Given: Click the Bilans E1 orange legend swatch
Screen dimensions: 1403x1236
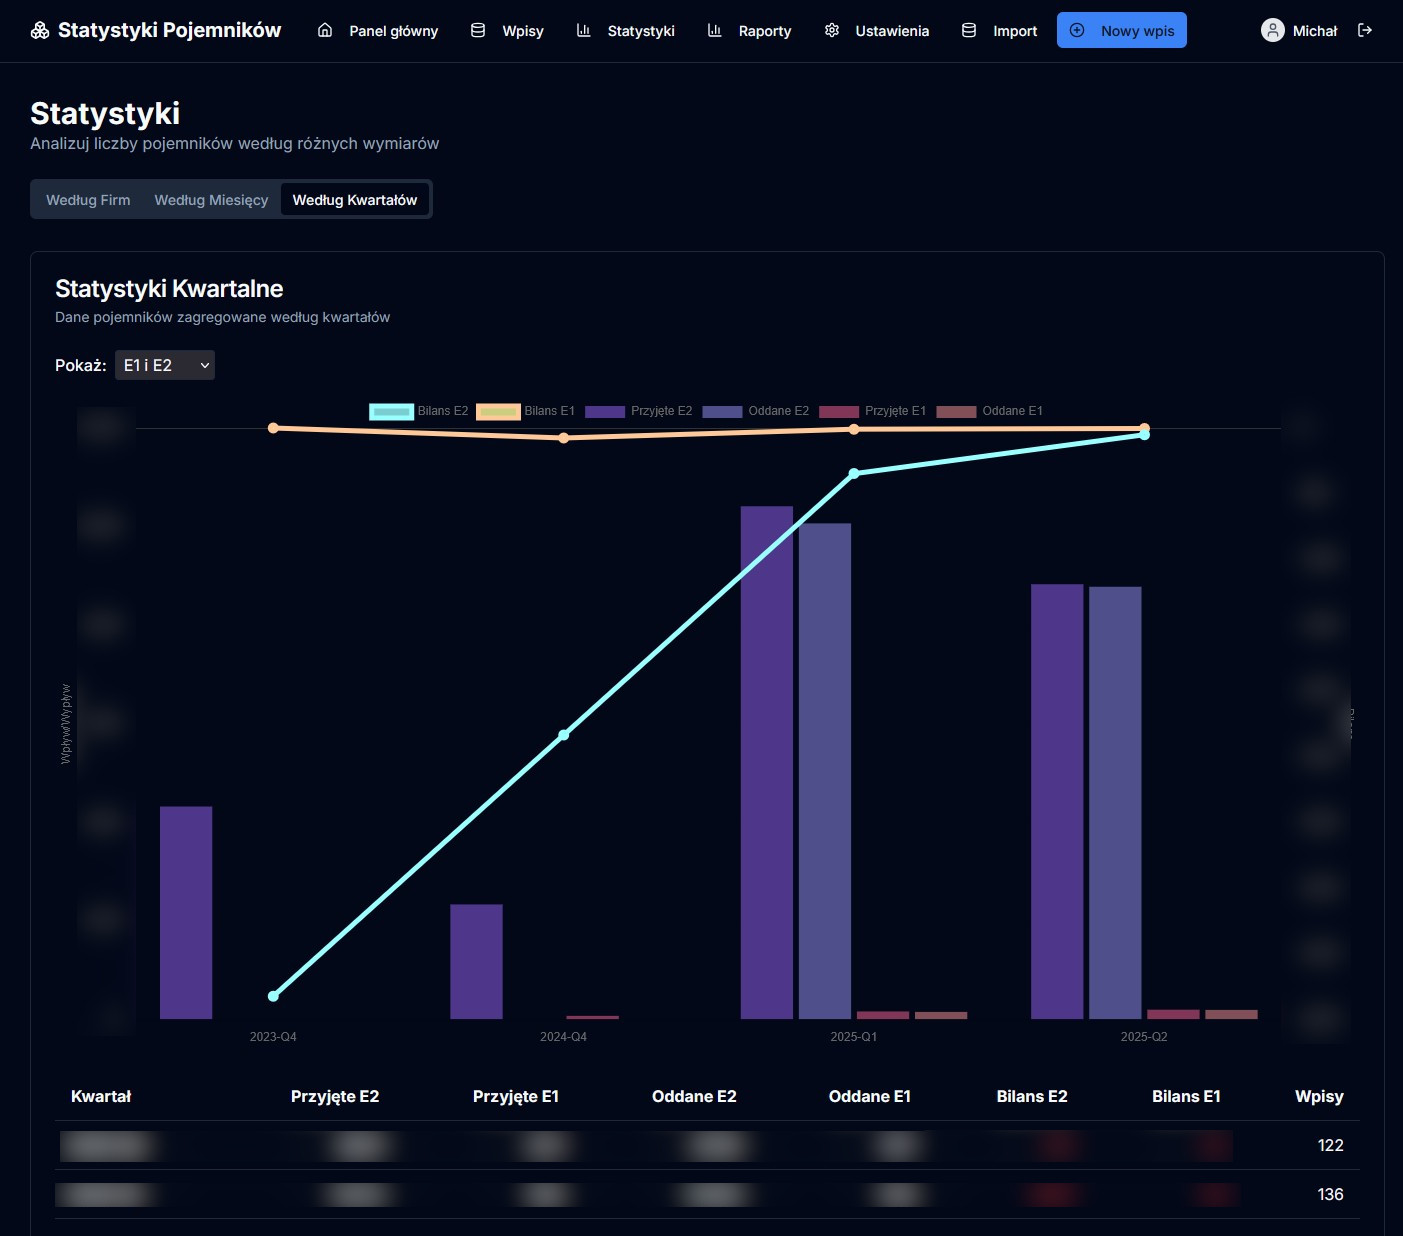Looking at the screenshot, I should point(498,411).
